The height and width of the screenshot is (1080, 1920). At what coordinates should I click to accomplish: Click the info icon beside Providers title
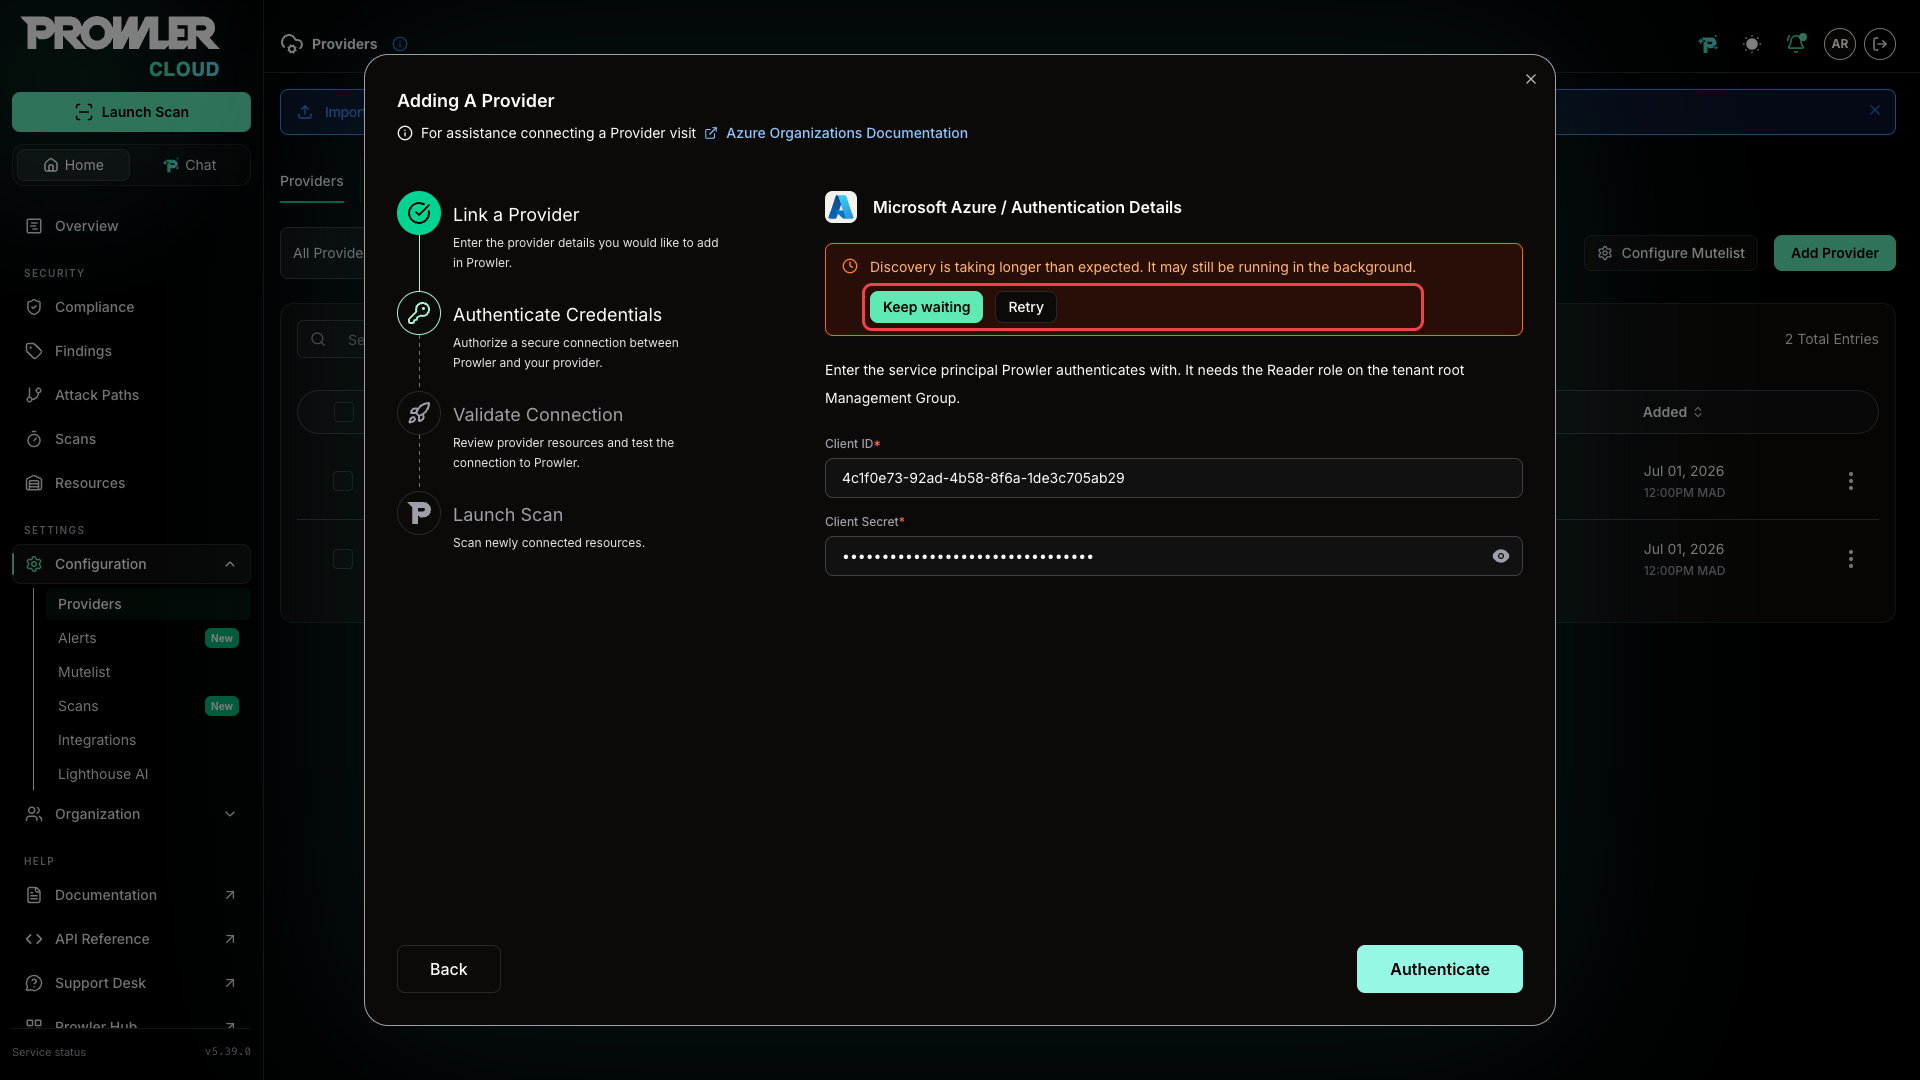[x=400, y=44]
